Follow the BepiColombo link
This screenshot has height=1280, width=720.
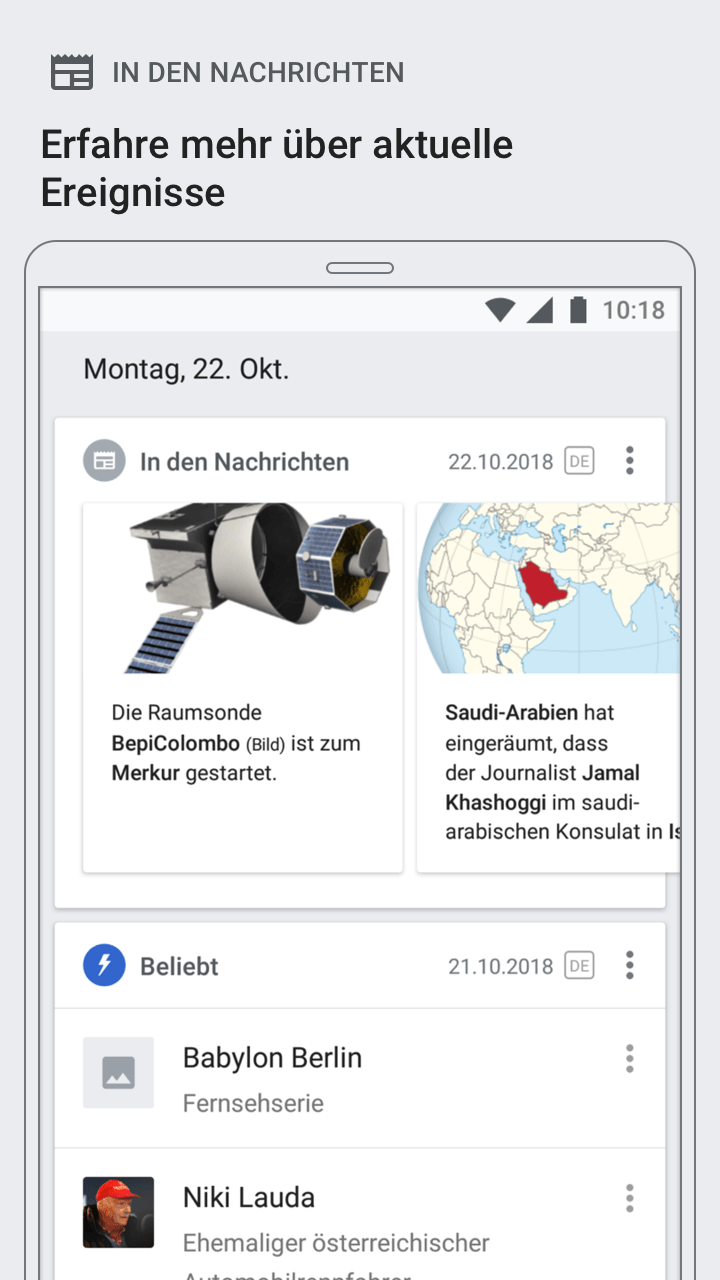pos(176,743)
